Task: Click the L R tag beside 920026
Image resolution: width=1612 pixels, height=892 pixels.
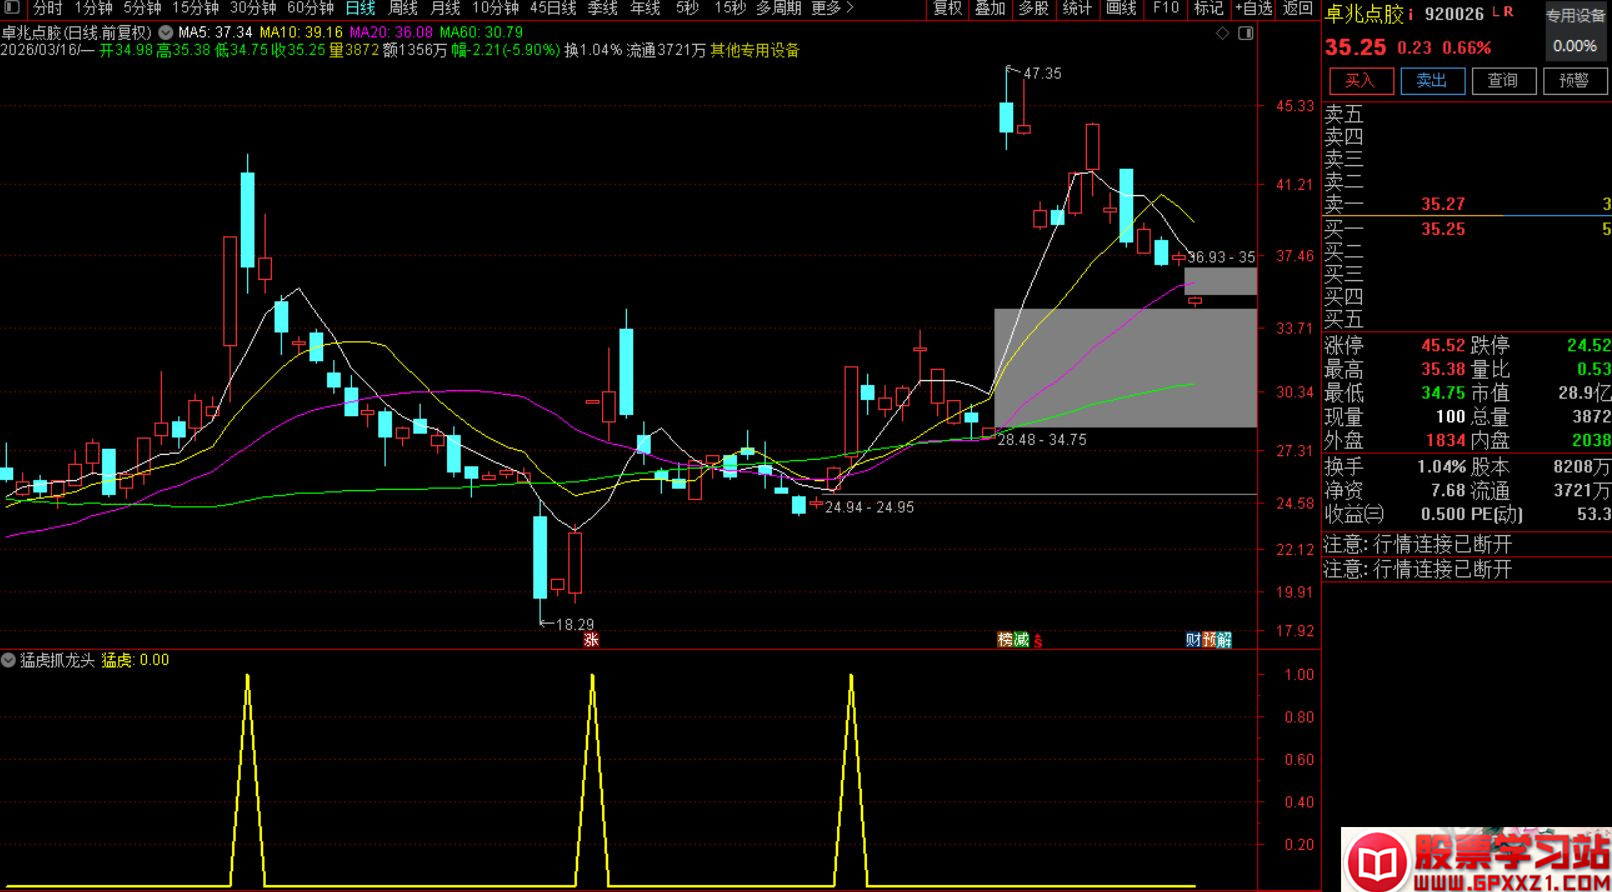Action: (1502, 12)
